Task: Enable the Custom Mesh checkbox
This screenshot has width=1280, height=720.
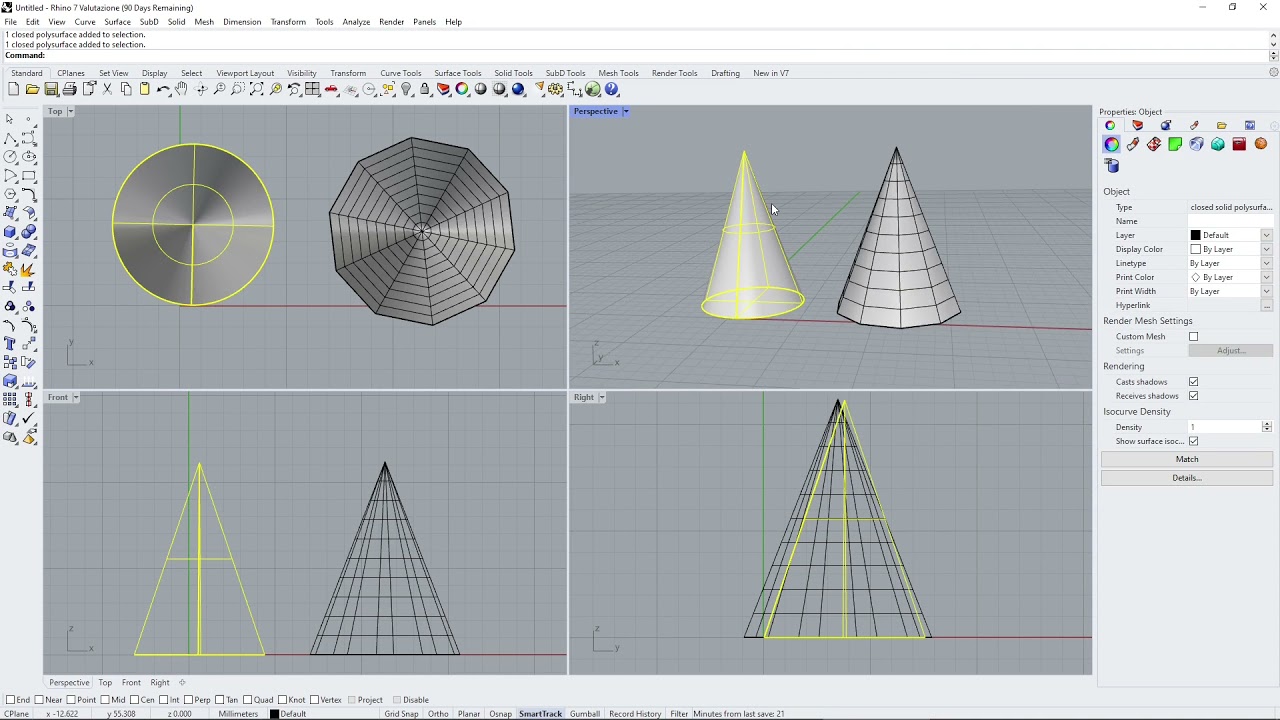Action: [x=1193, y=337]
